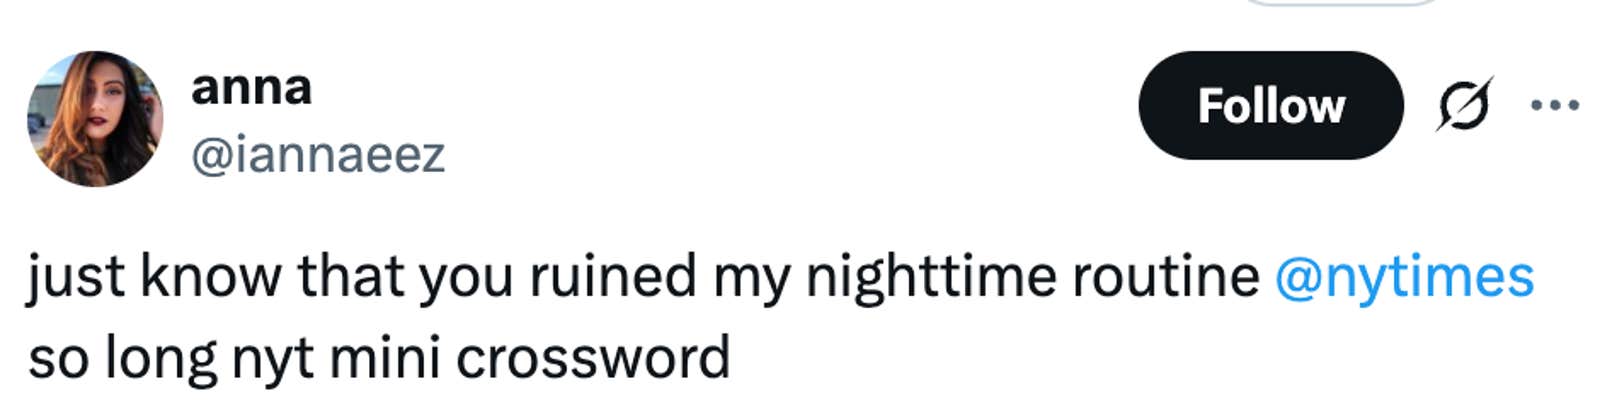
Task: Click the slashed circle icon beside Follow
Action: tap(1465, 104)
